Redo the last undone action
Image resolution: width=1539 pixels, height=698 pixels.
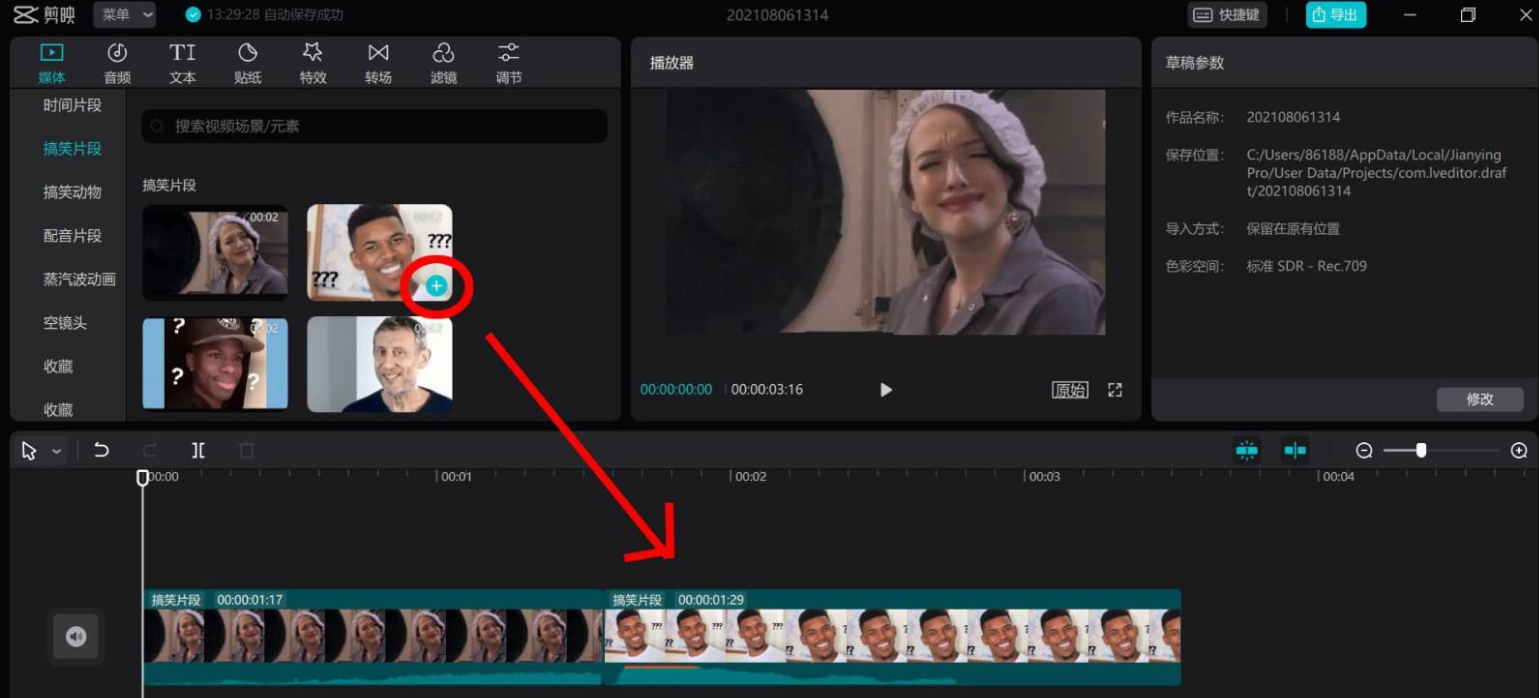click(150, 450)
